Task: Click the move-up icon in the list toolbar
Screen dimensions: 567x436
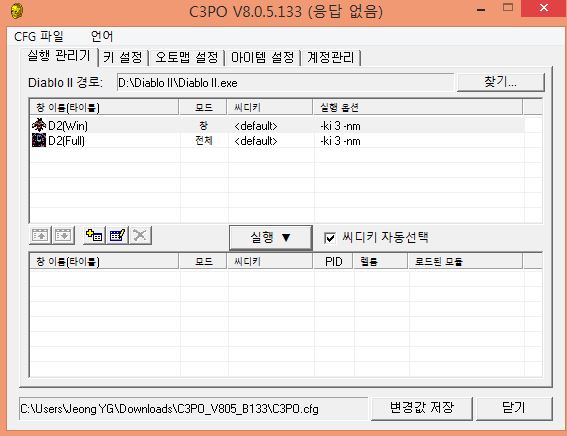Action: point(40,236)
